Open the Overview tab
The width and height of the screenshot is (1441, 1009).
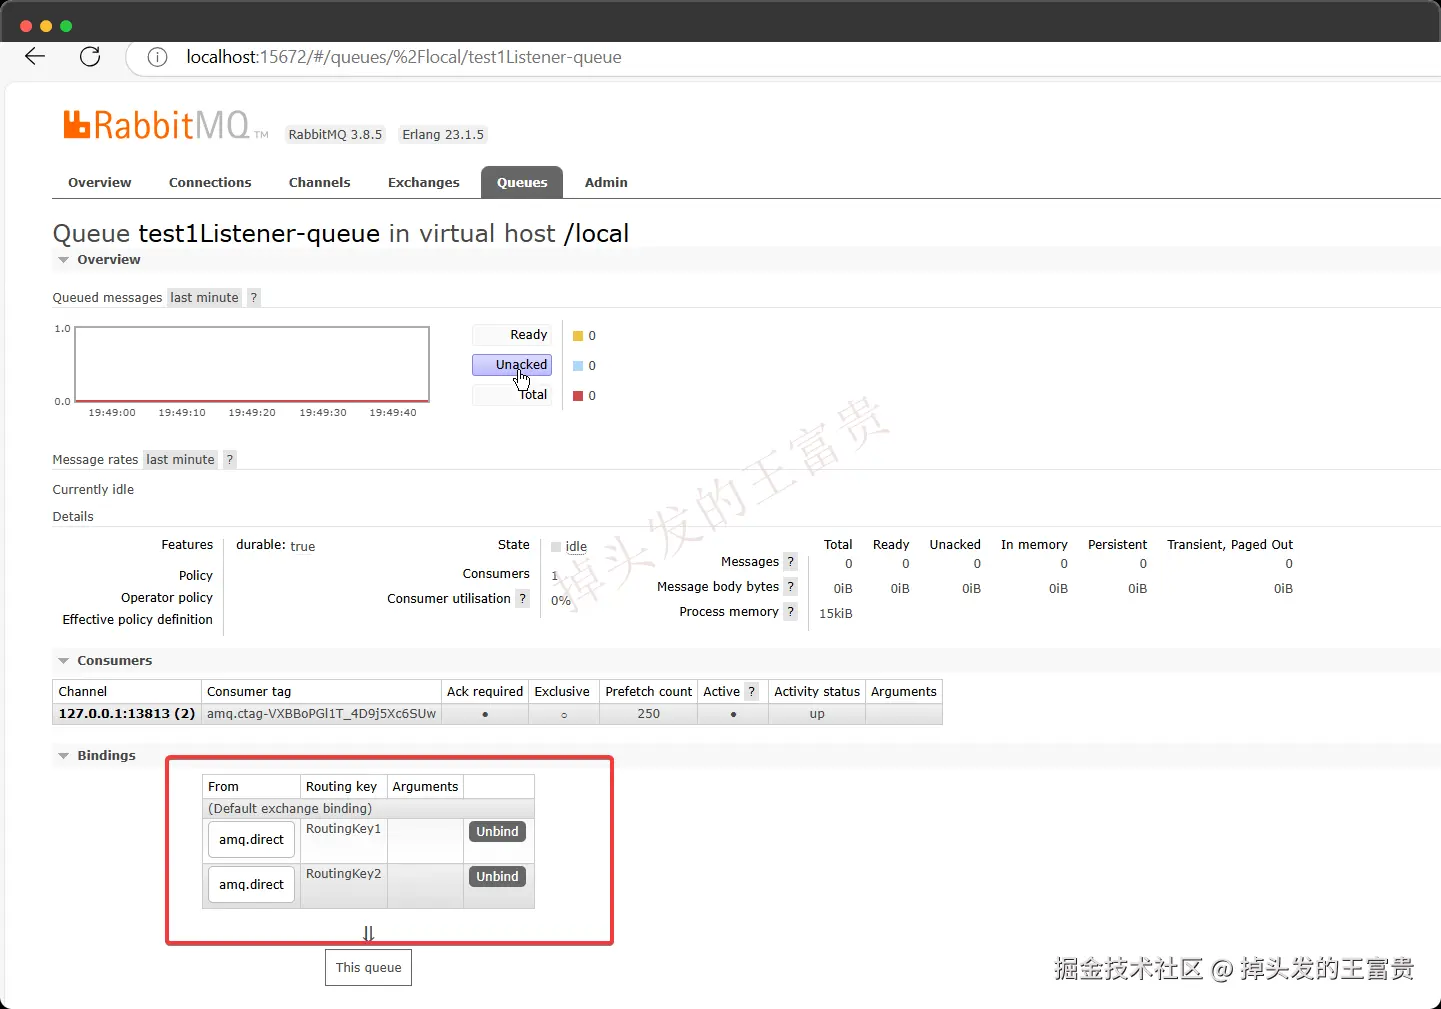click(100, 182)
